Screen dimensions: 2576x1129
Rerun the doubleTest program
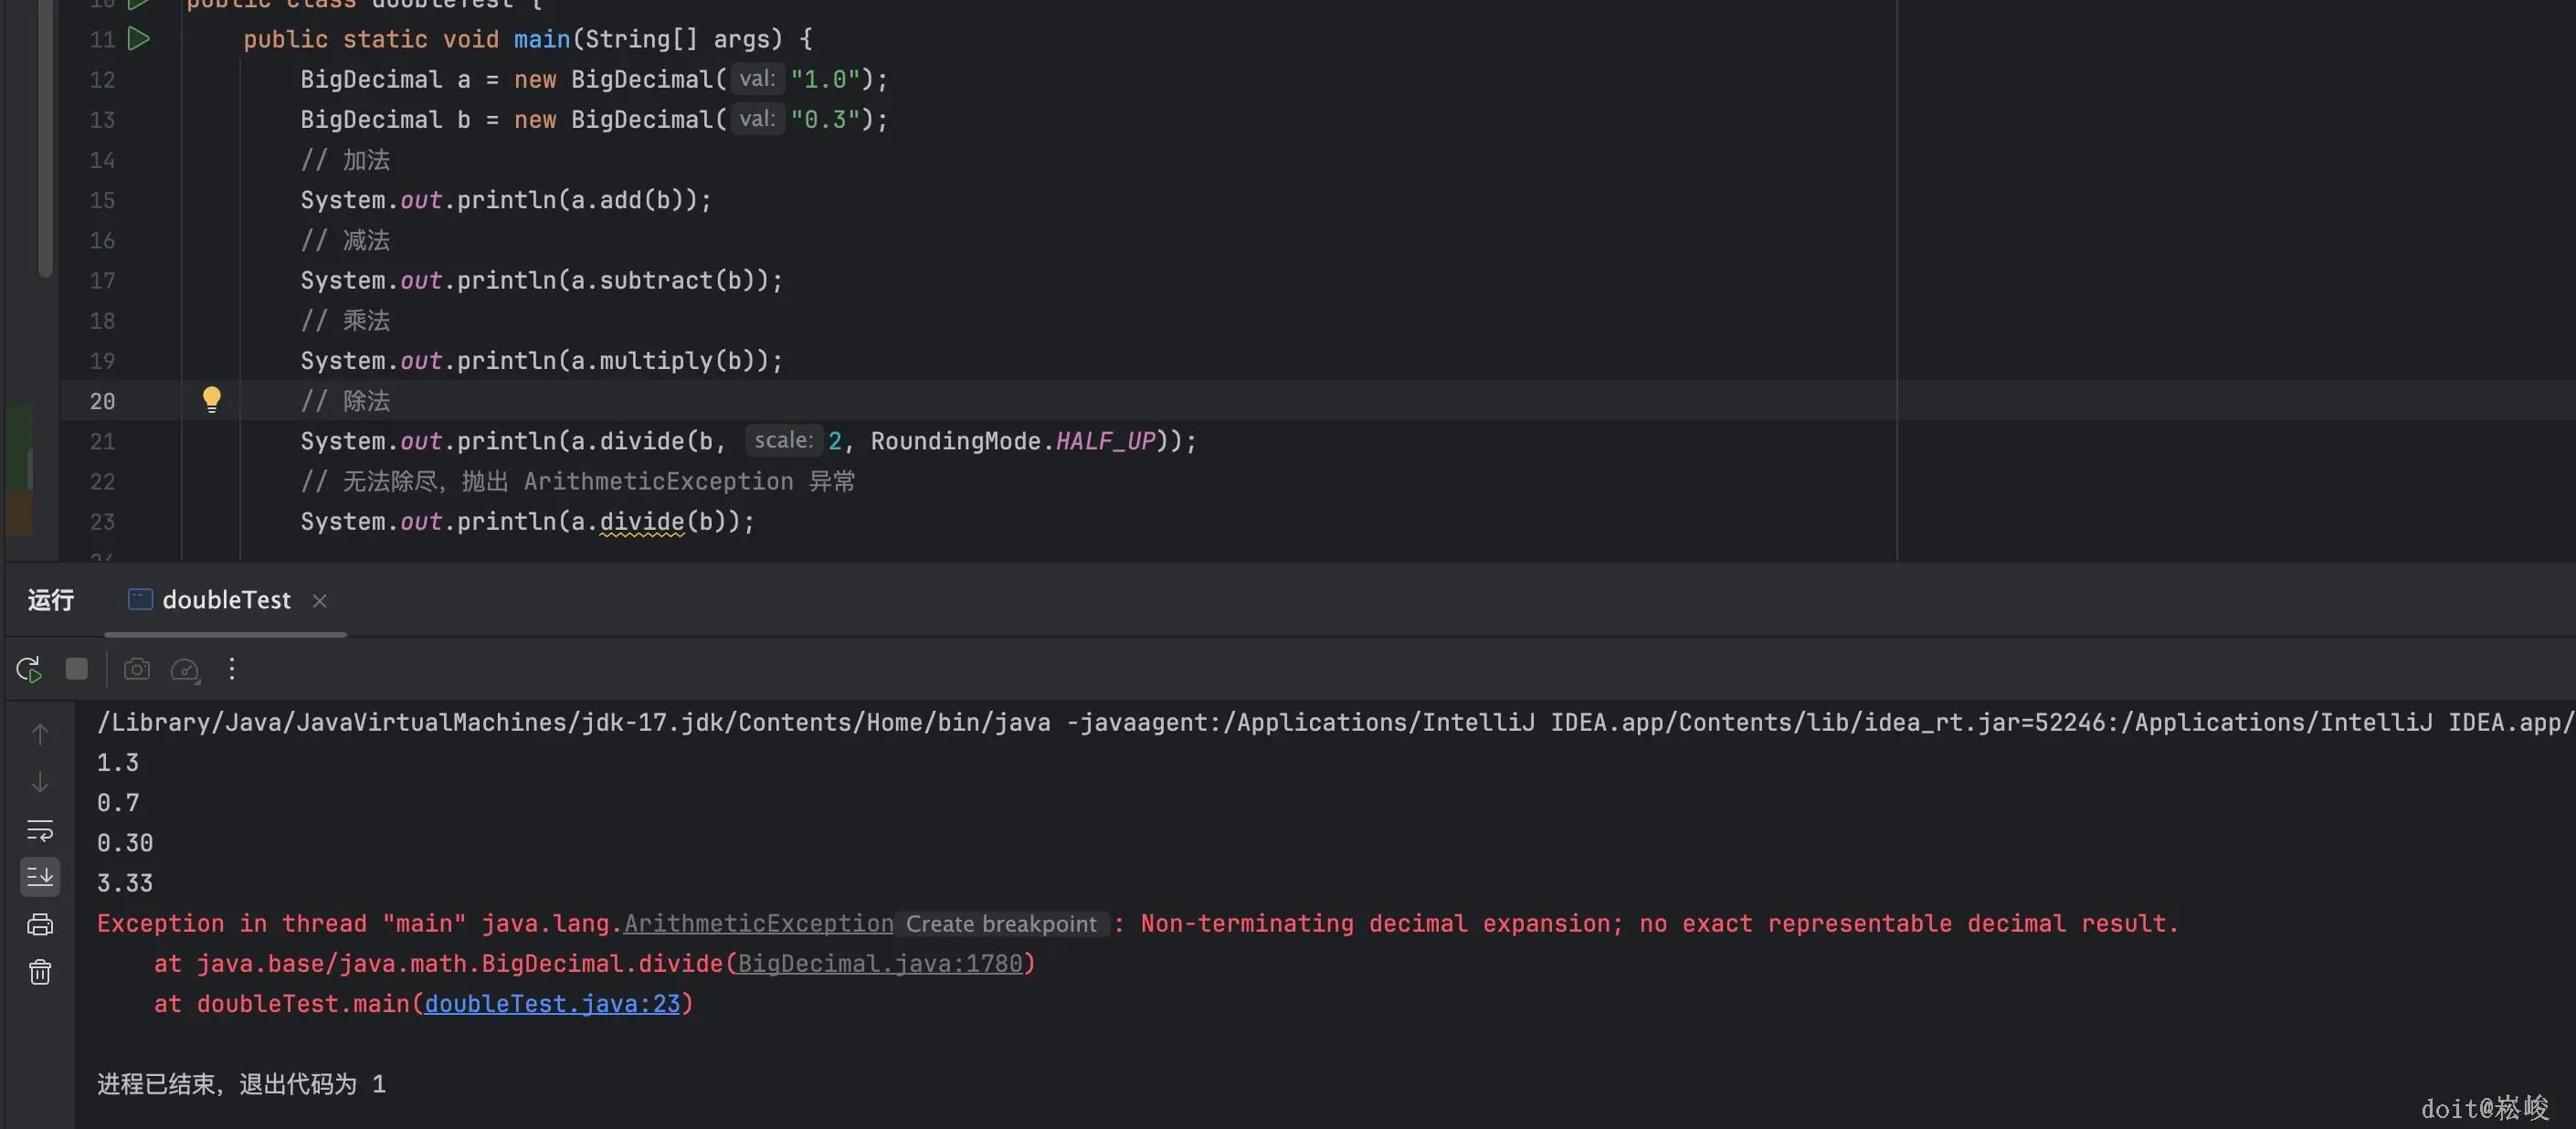tap(29, 669)
